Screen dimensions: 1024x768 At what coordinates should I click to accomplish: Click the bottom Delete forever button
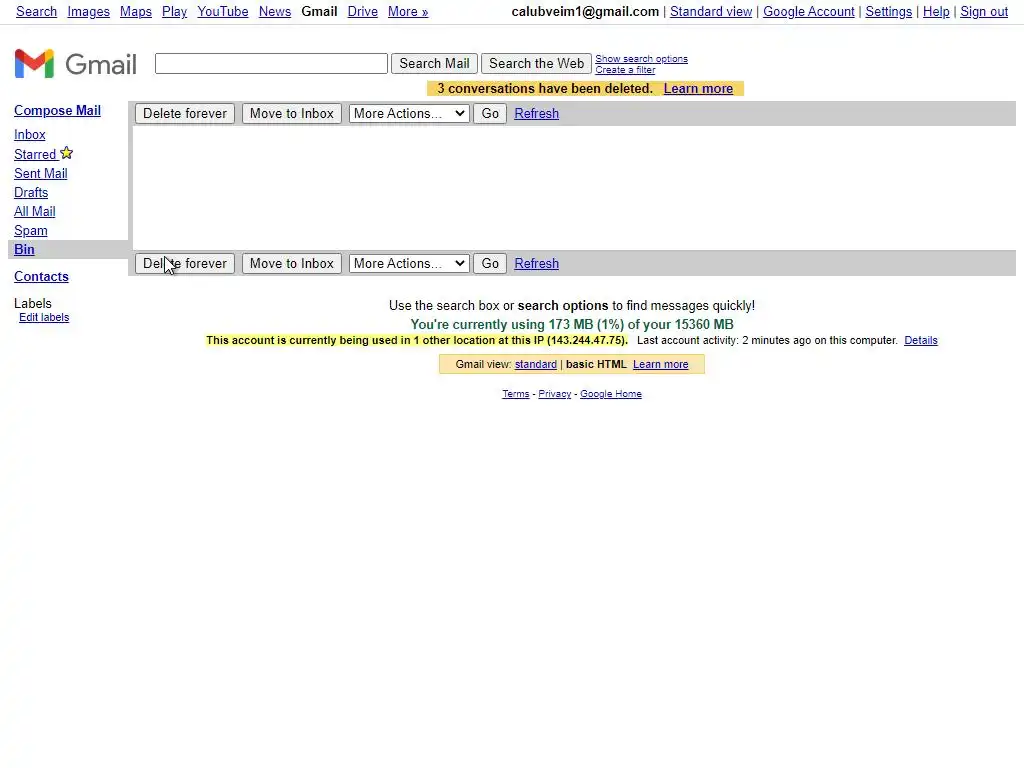point(185,264)
